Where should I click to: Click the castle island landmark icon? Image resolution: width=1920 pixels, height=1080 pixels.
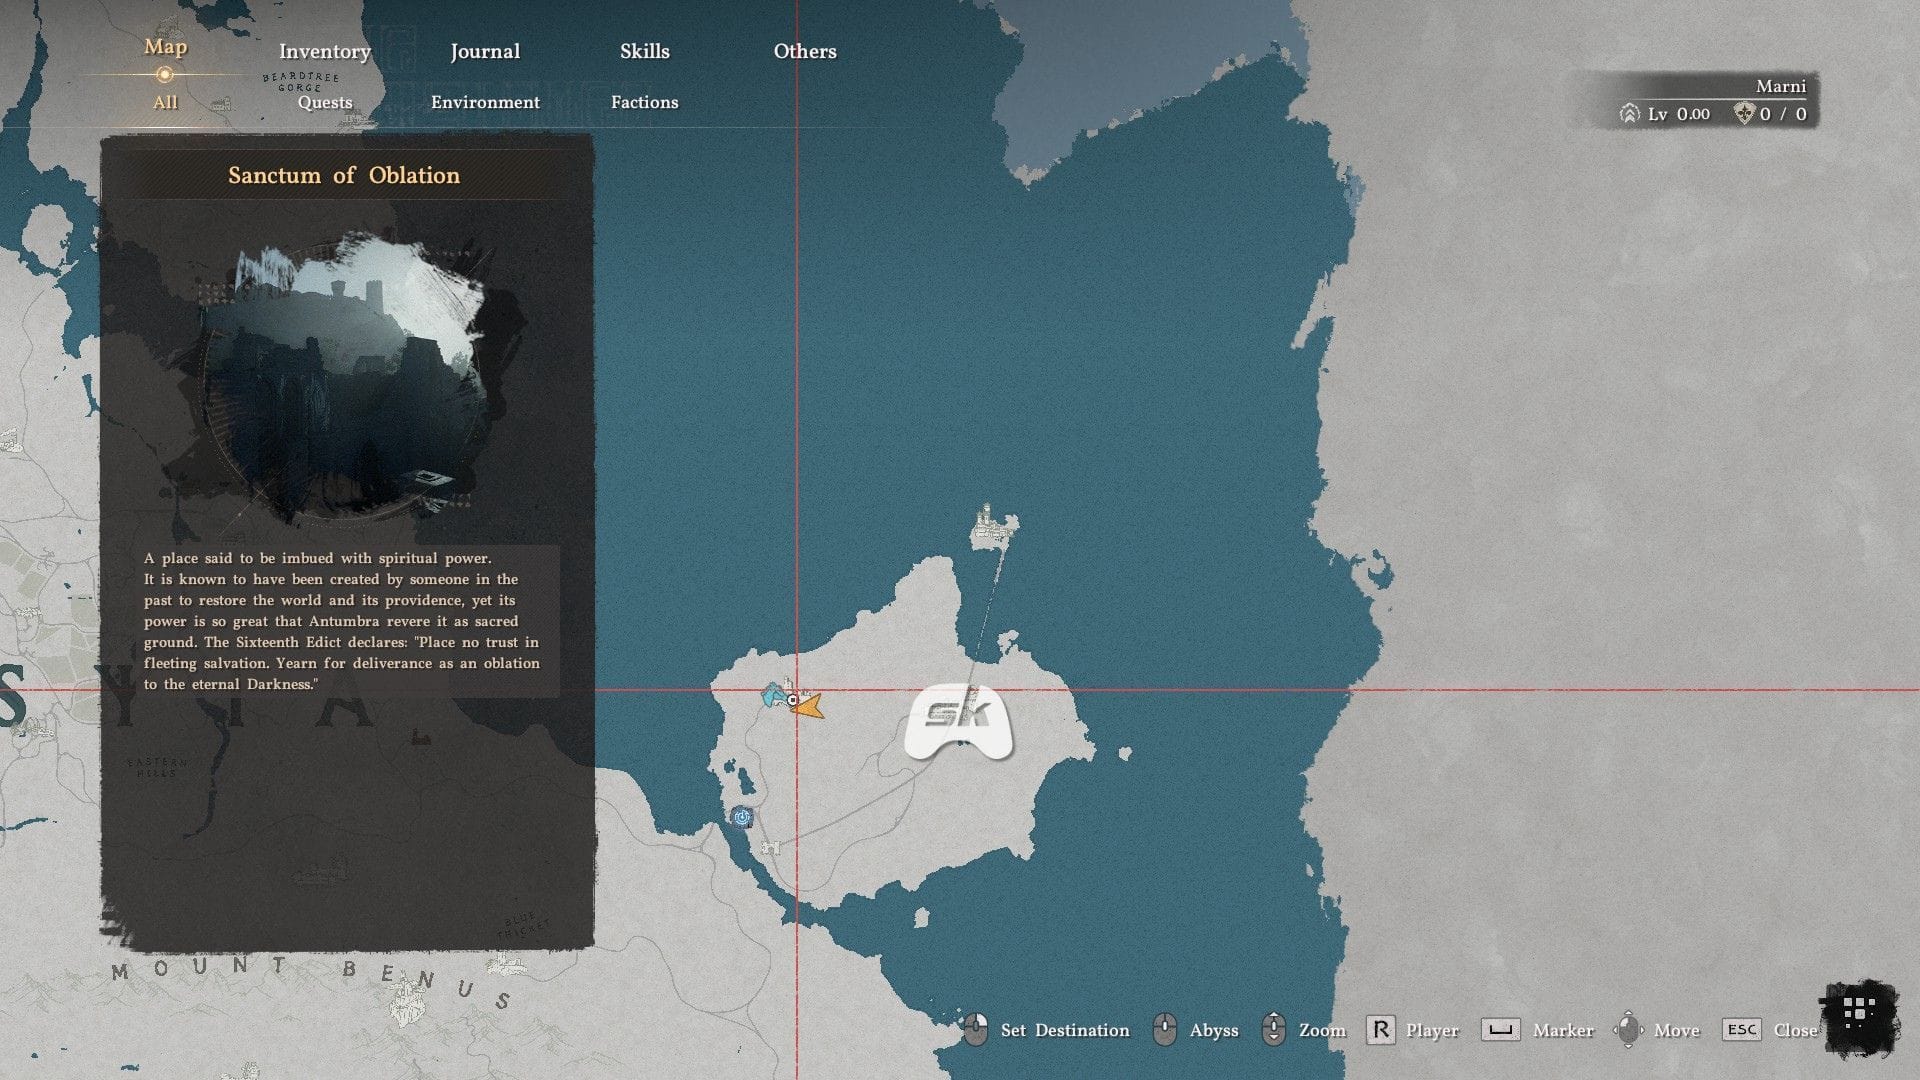coord(993,526)
